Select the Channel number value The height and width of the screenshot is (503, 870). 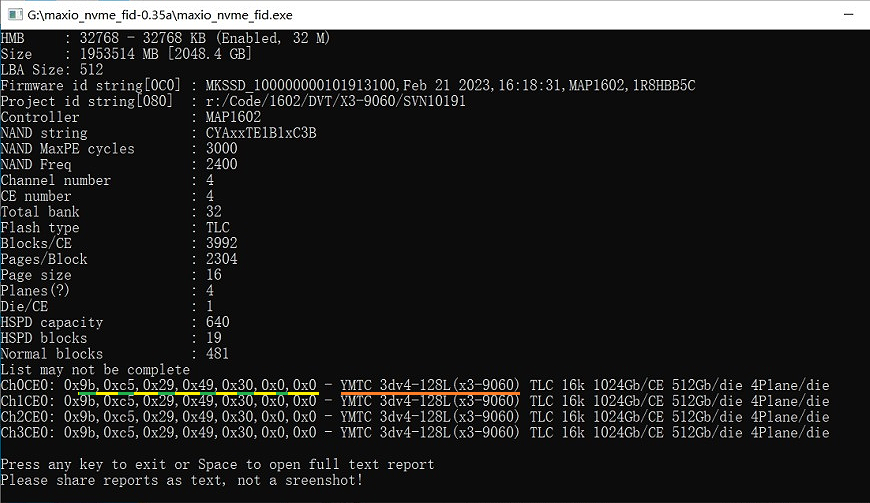[210, 180]
